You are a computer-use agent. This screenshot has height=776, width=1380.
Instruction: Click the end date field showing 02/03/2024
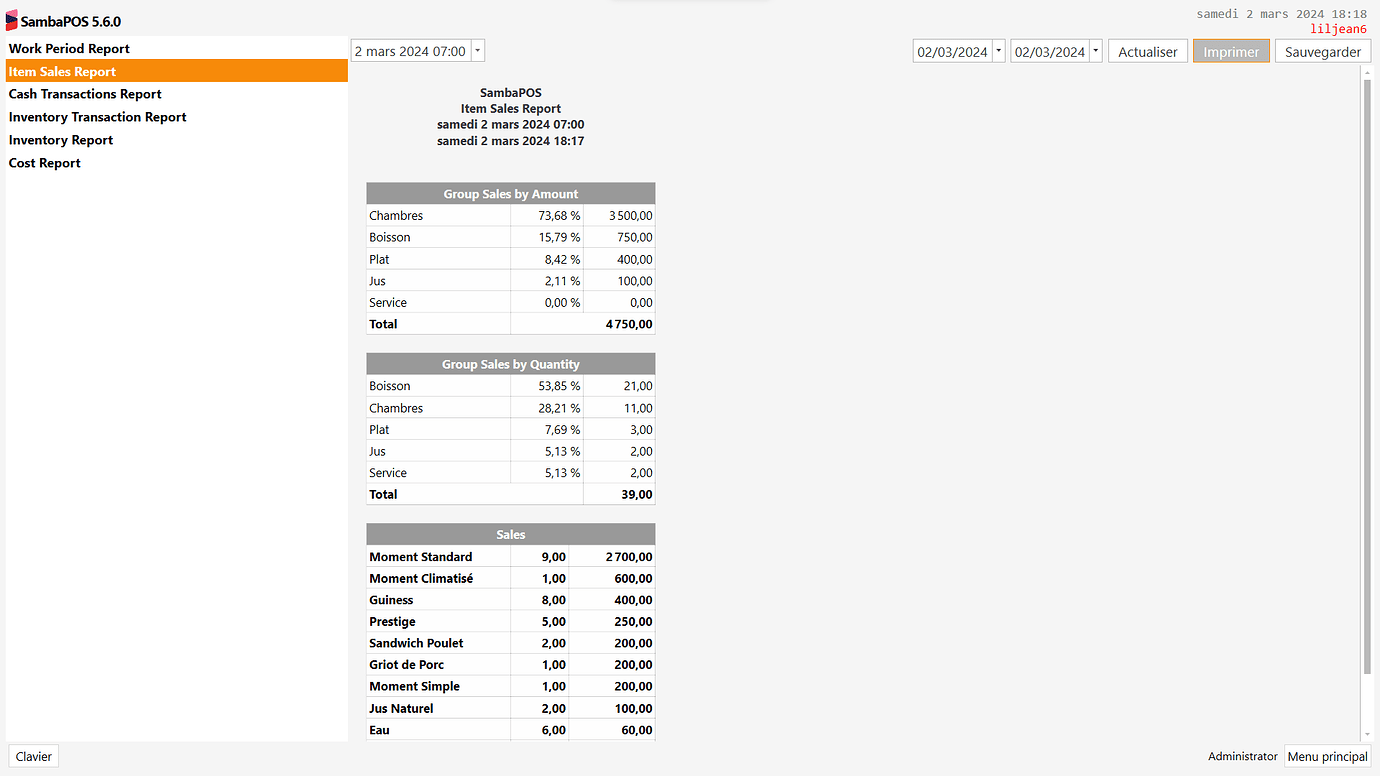point(1048,50)
